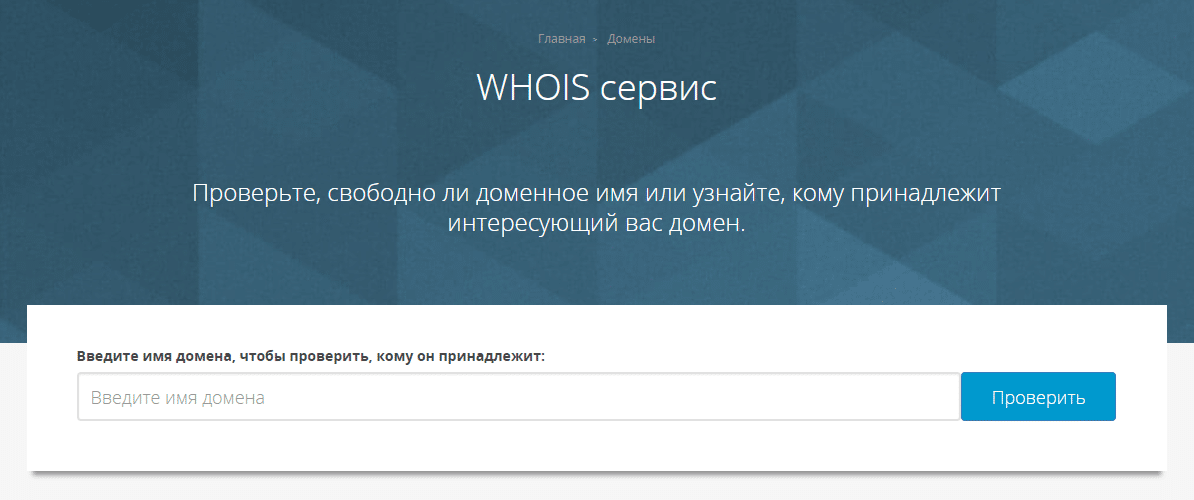Click the 'Проверьте, свободно ли доменное имя' description text

coord(596,209)
